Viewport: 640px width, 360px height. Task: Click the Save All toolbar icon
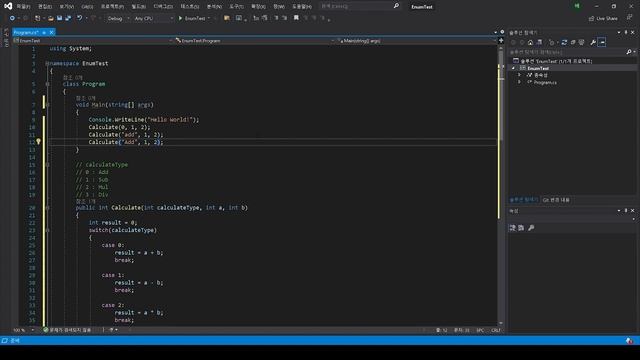pyautogui.click(x=68, y=18)
